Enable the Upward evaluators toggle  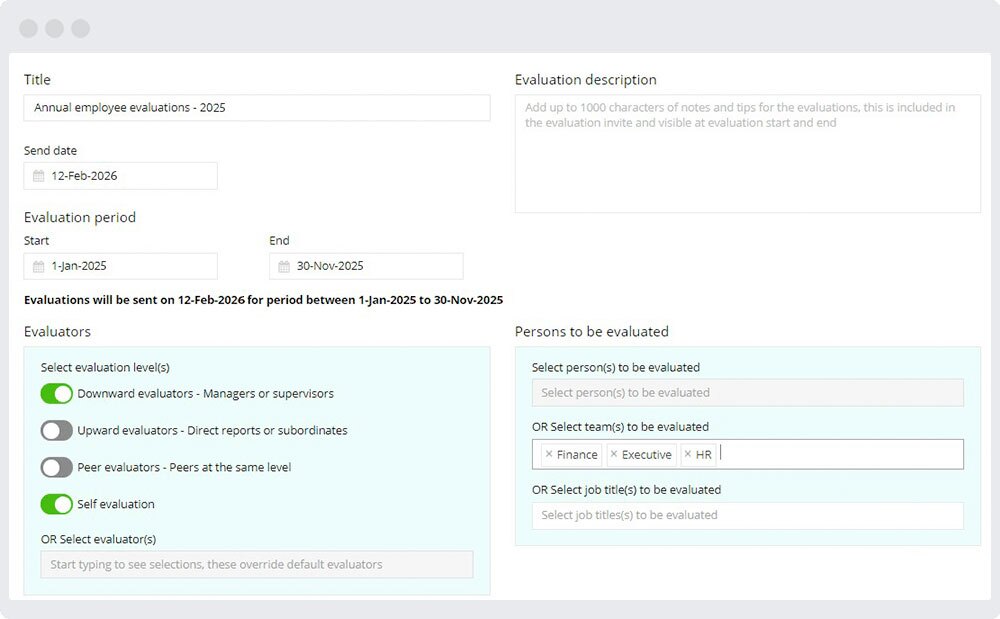(57, 430)
